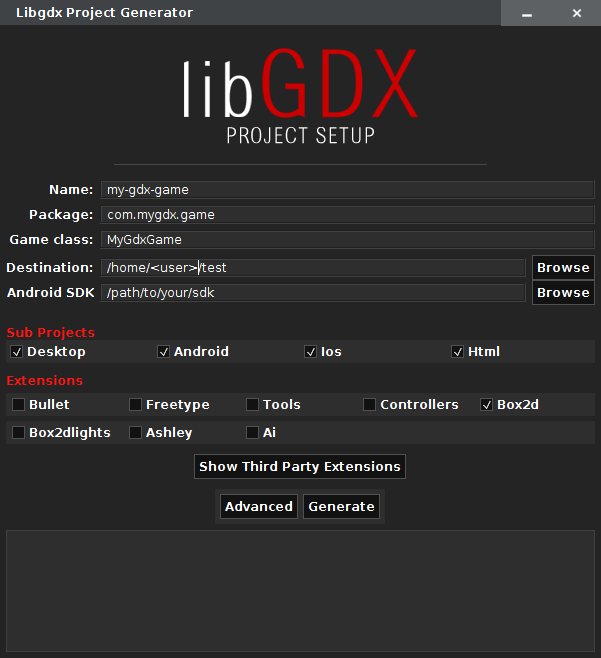Enable the Bullet extension checkbox

coord(18,405)
